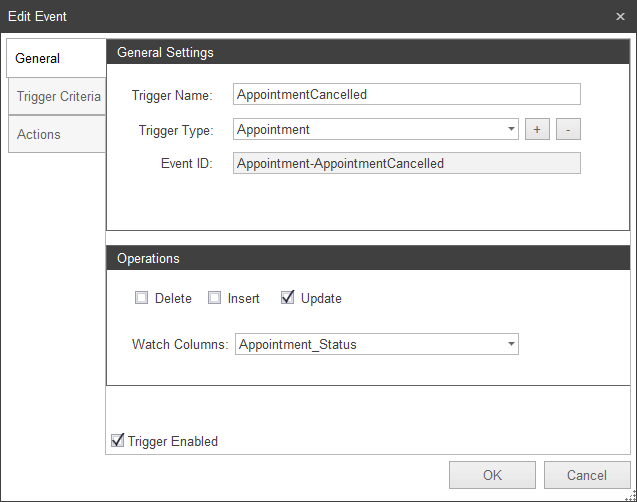Click the read-only Event ID field
This screenshot has height=502, width=637.
click(x=406, y=163)
